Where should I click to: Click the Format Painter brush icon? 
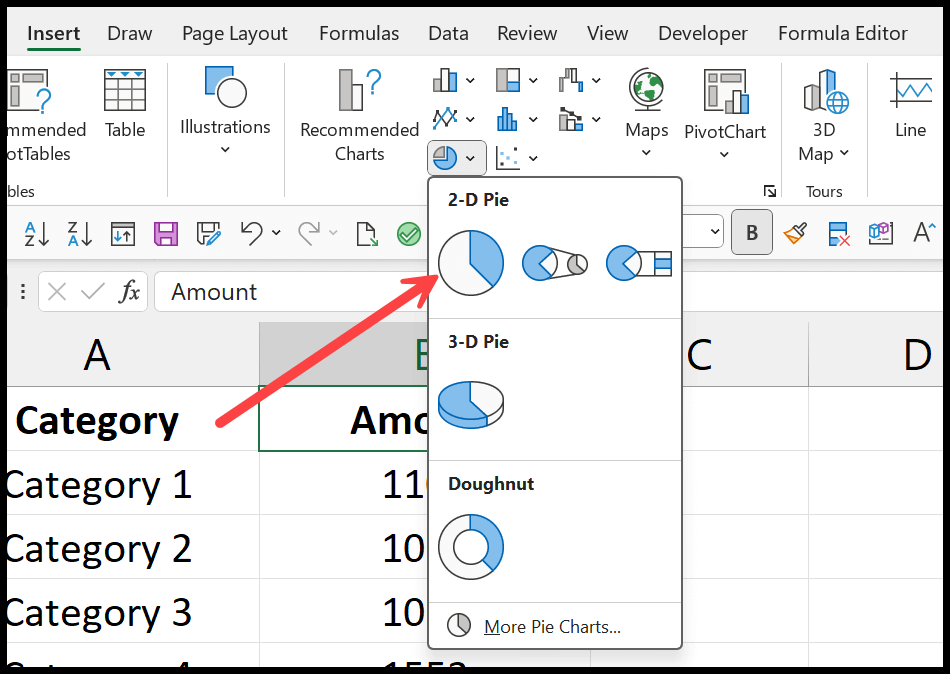pos(795,233)
